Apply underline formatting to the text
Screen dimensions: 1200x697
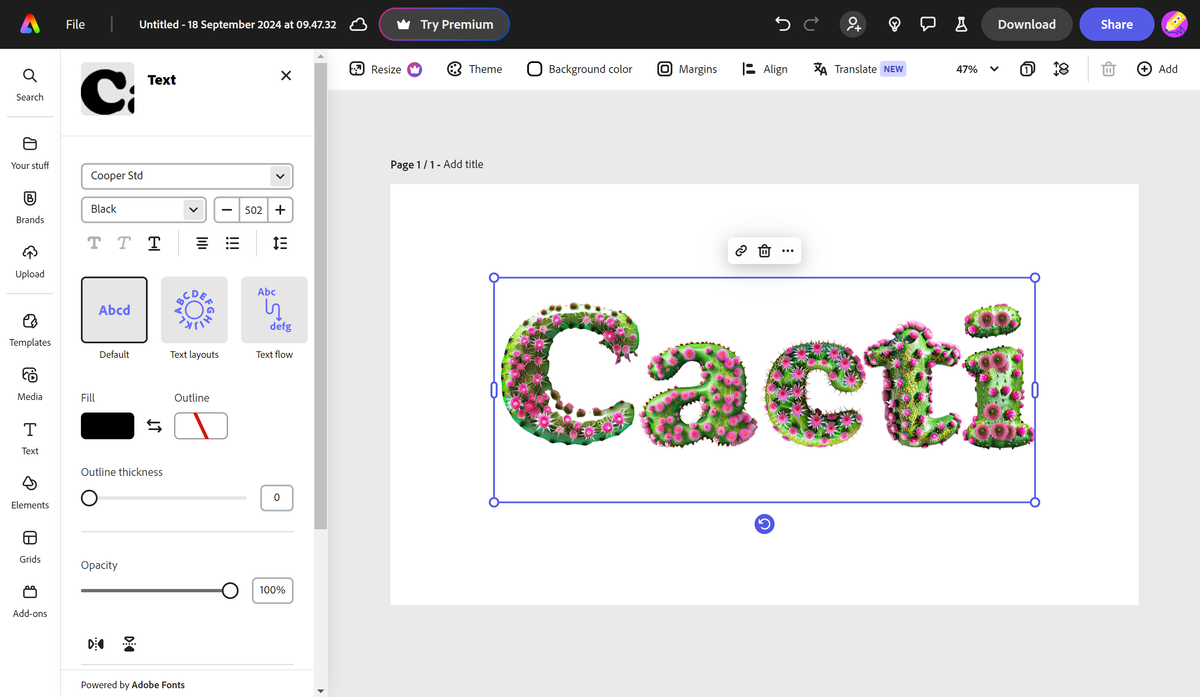153,243
